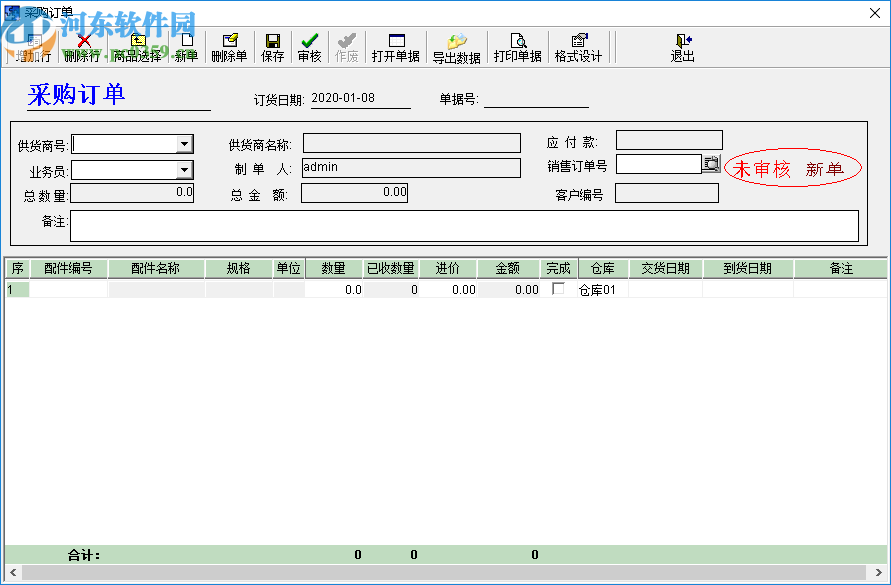891x585 pixels.
Task: Click row 1 数量 cell showing 0.0
Action: [x=334, y=289]
